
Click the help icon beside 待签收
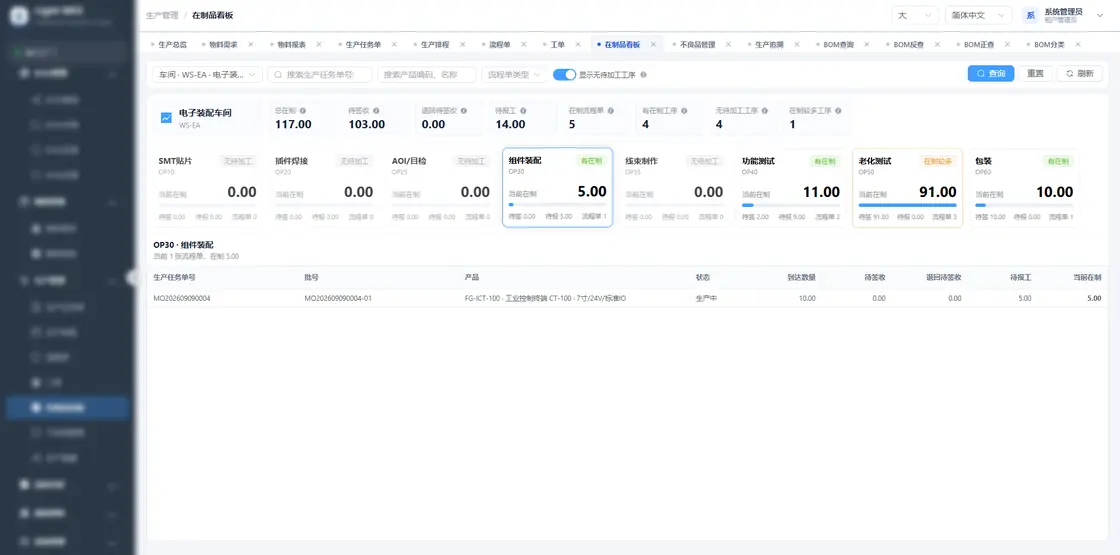[x=376, y=111]
